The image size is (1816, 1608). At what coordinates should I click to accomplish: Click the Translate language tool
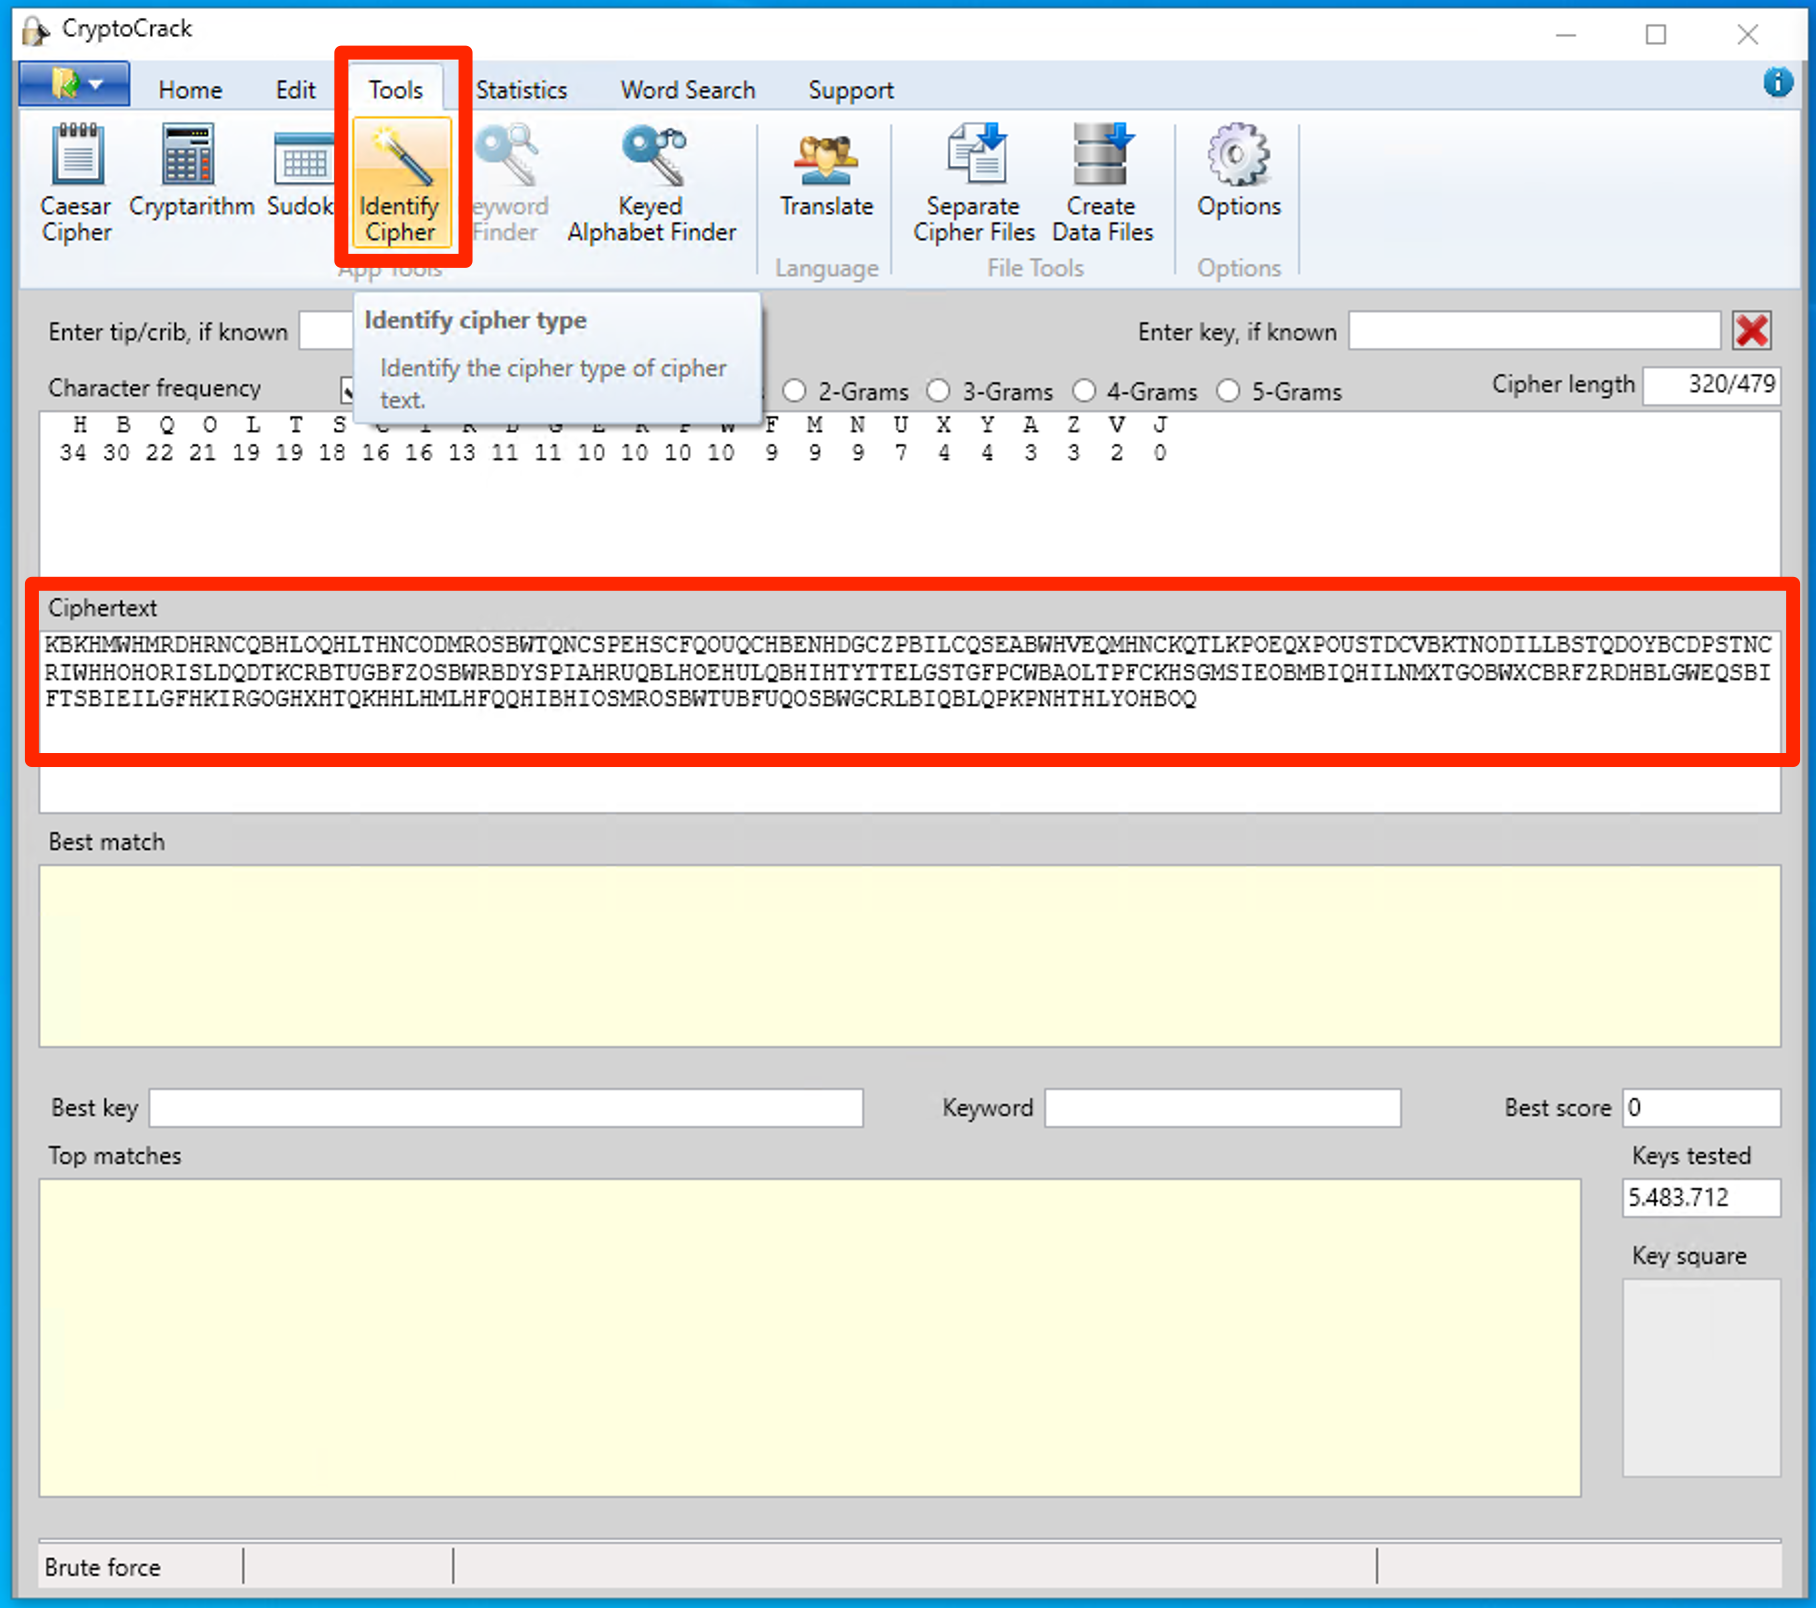pos(826,171)
